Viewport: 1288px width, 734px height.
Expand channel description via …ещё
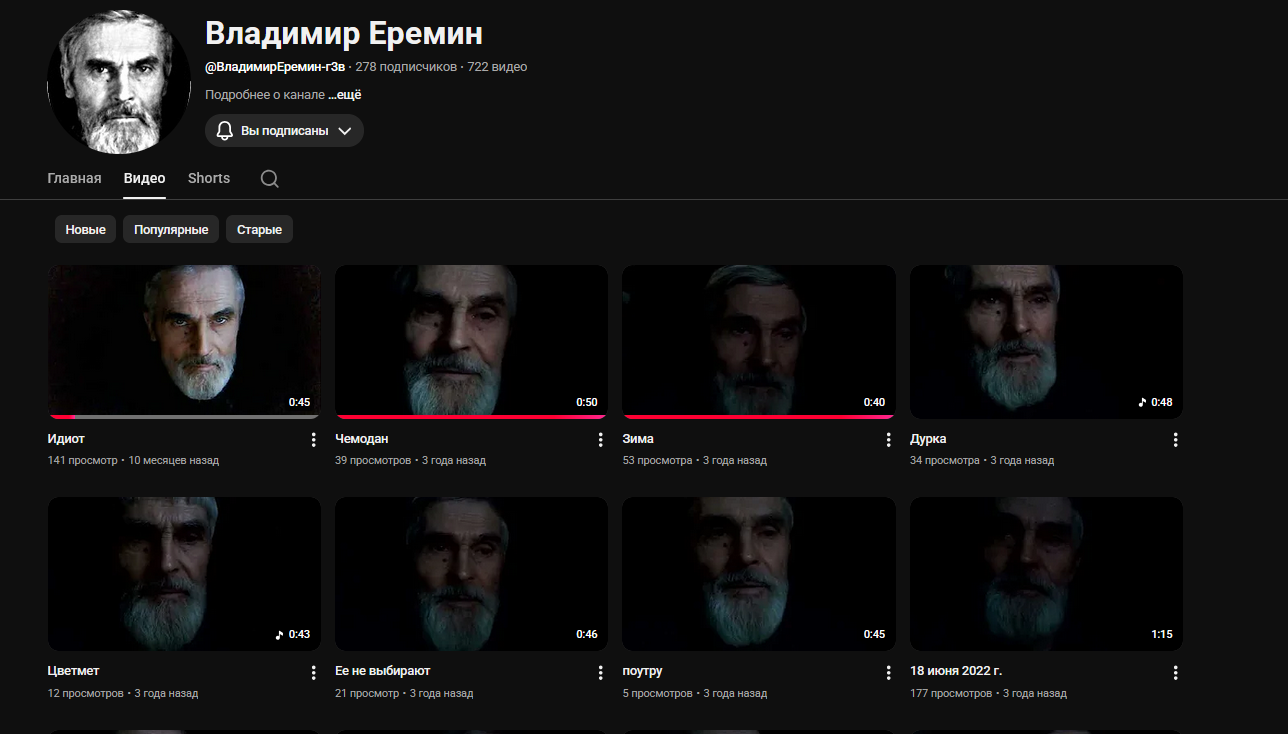click(345, 95)
